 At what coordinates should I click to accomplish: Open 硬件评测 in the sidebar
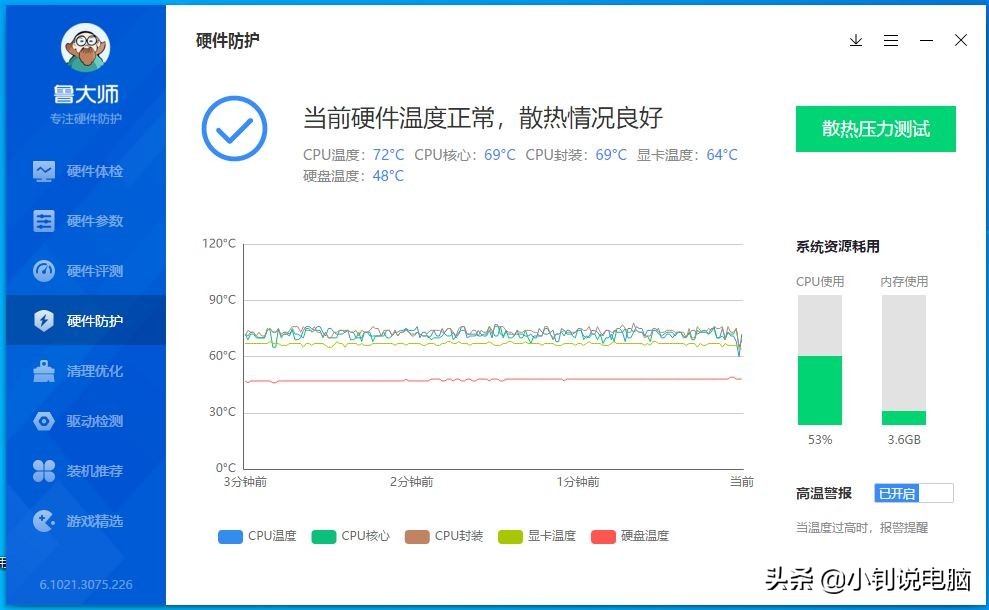(86, 271)
